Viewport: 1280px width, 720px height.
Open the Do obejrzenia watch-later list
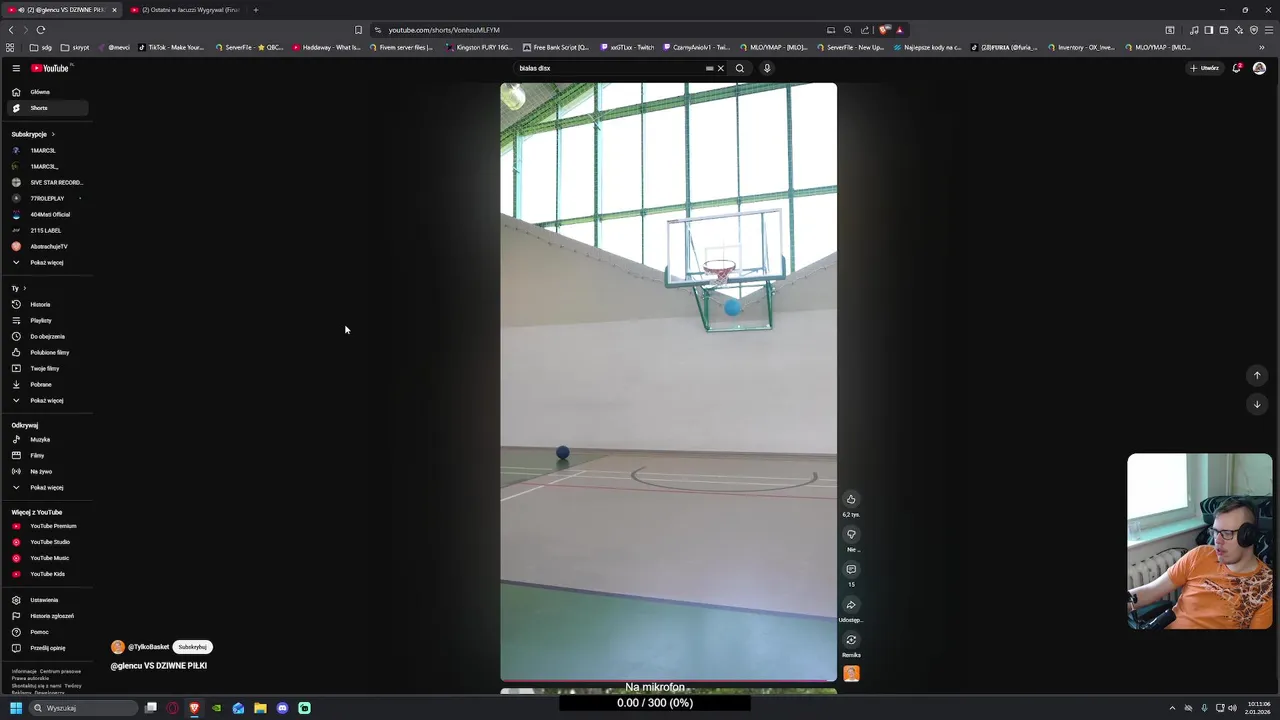click(46, 336)
